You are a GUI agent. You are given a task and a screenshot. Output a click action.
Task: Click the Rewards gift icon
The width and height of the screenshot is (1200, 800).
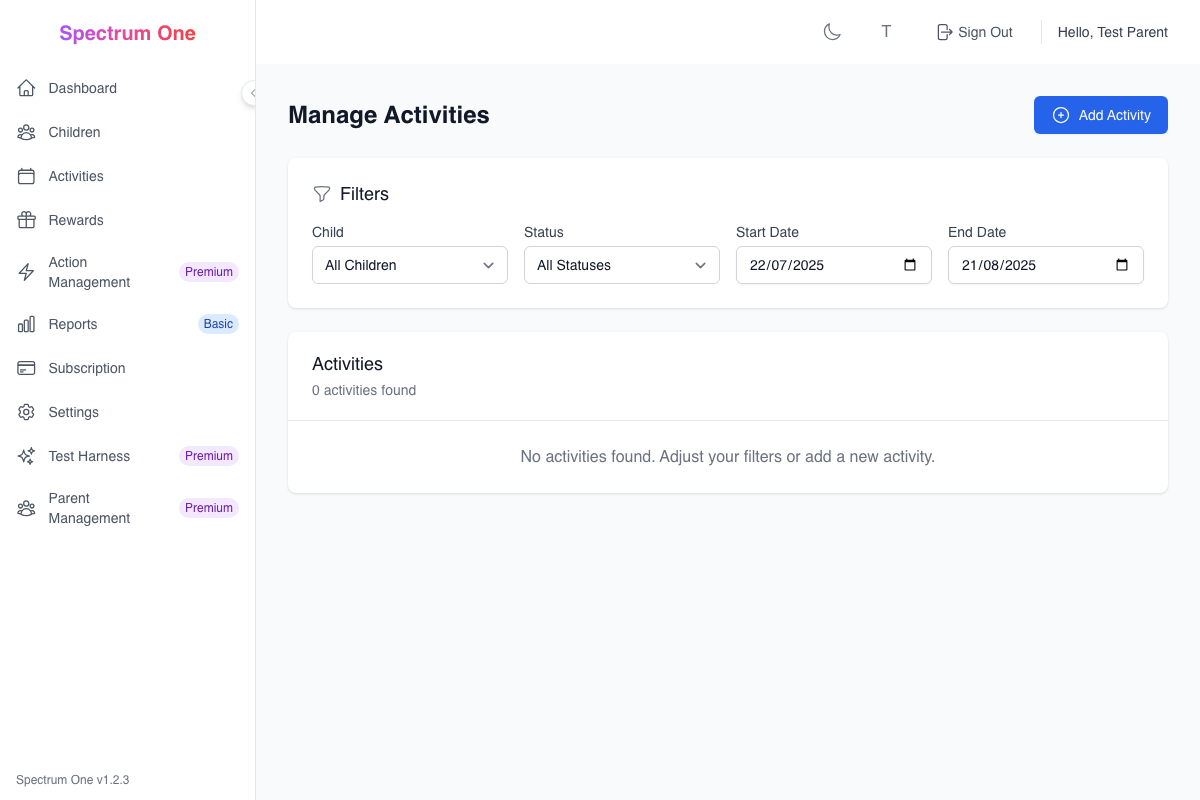[26, 220]
